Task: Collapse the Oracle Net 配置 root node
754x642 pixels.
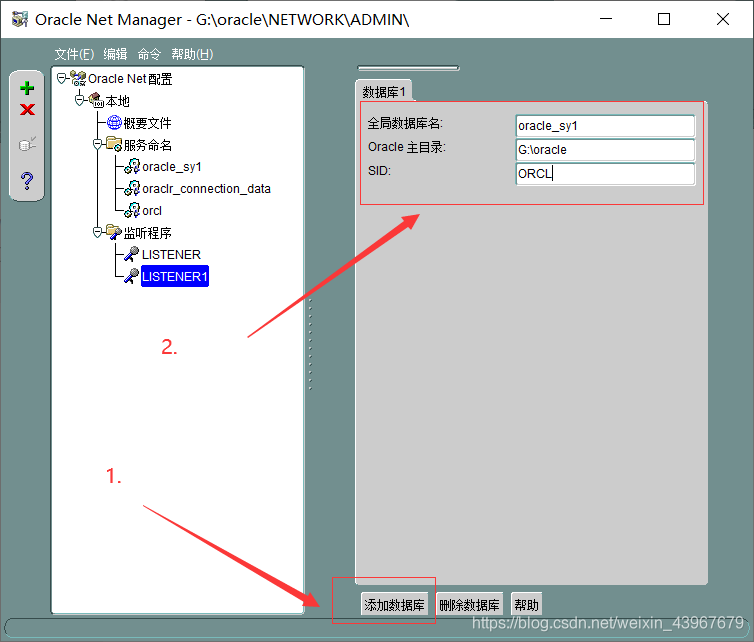Action: tap(62, 78)
